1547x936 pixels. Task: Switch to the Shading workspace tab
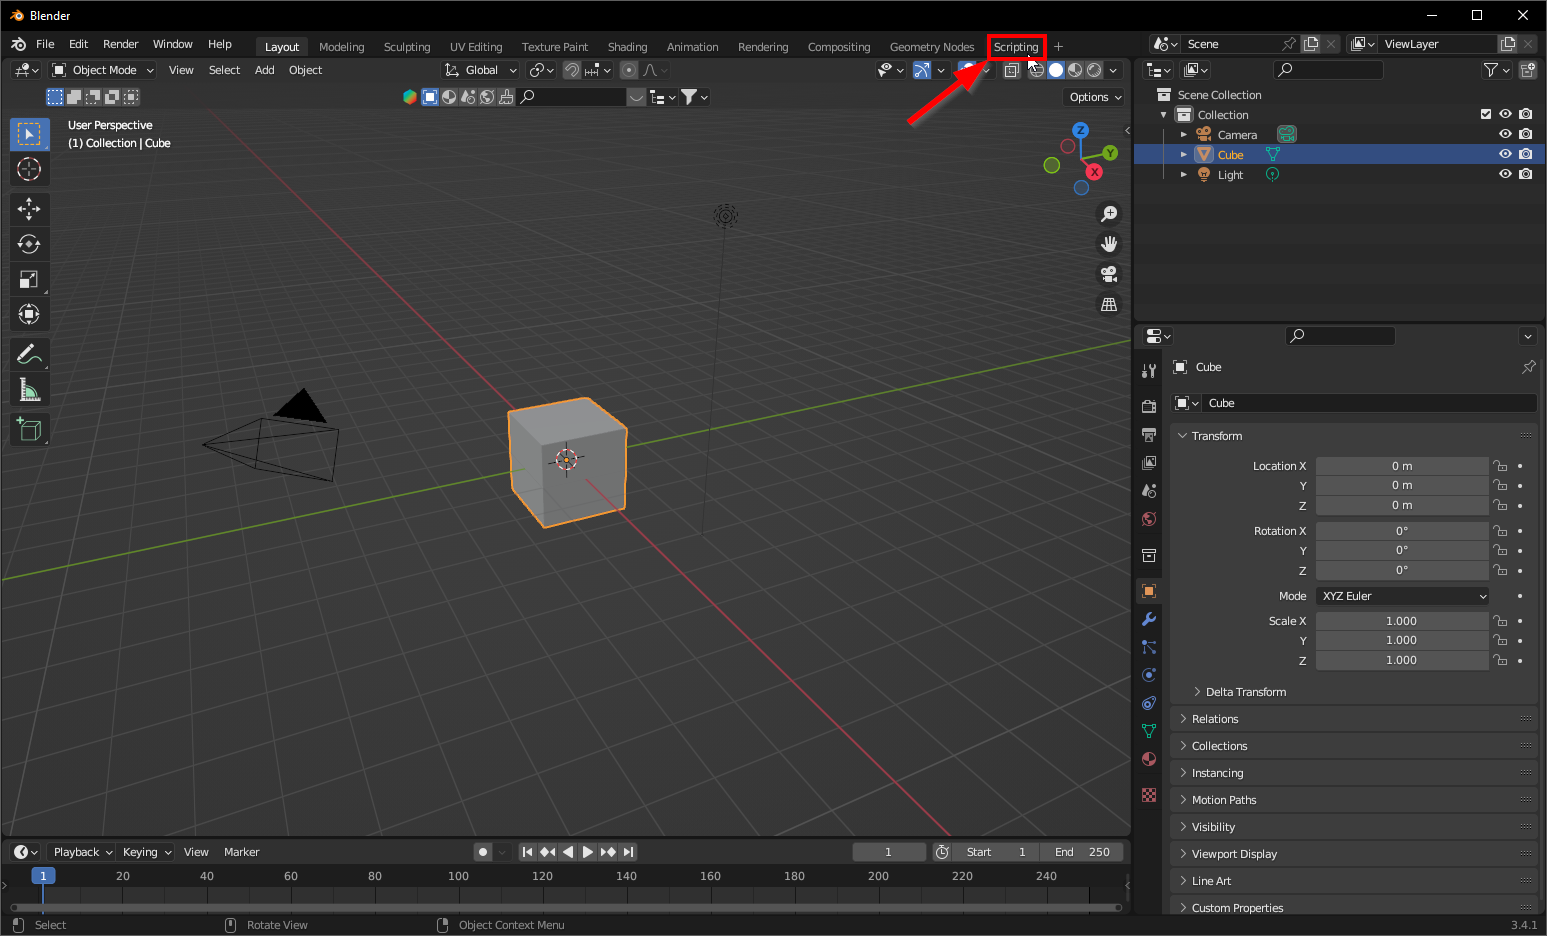pyautogui.click(x=628, y=47)
